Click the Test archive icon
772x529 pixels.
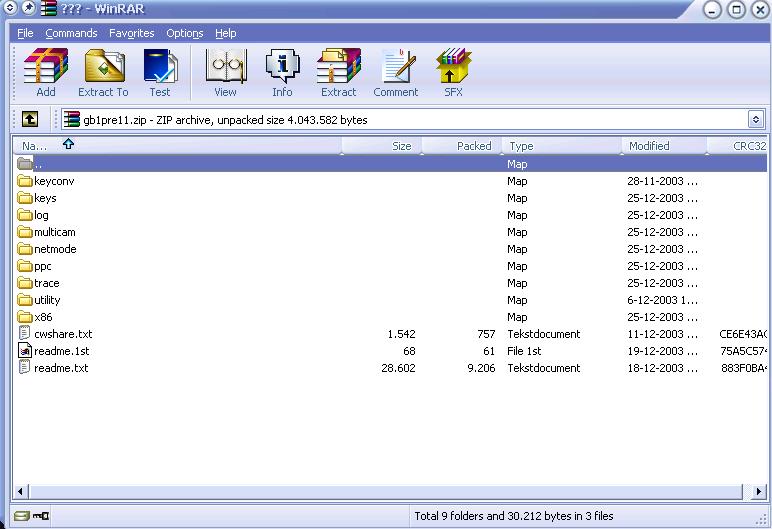(160, 66)
